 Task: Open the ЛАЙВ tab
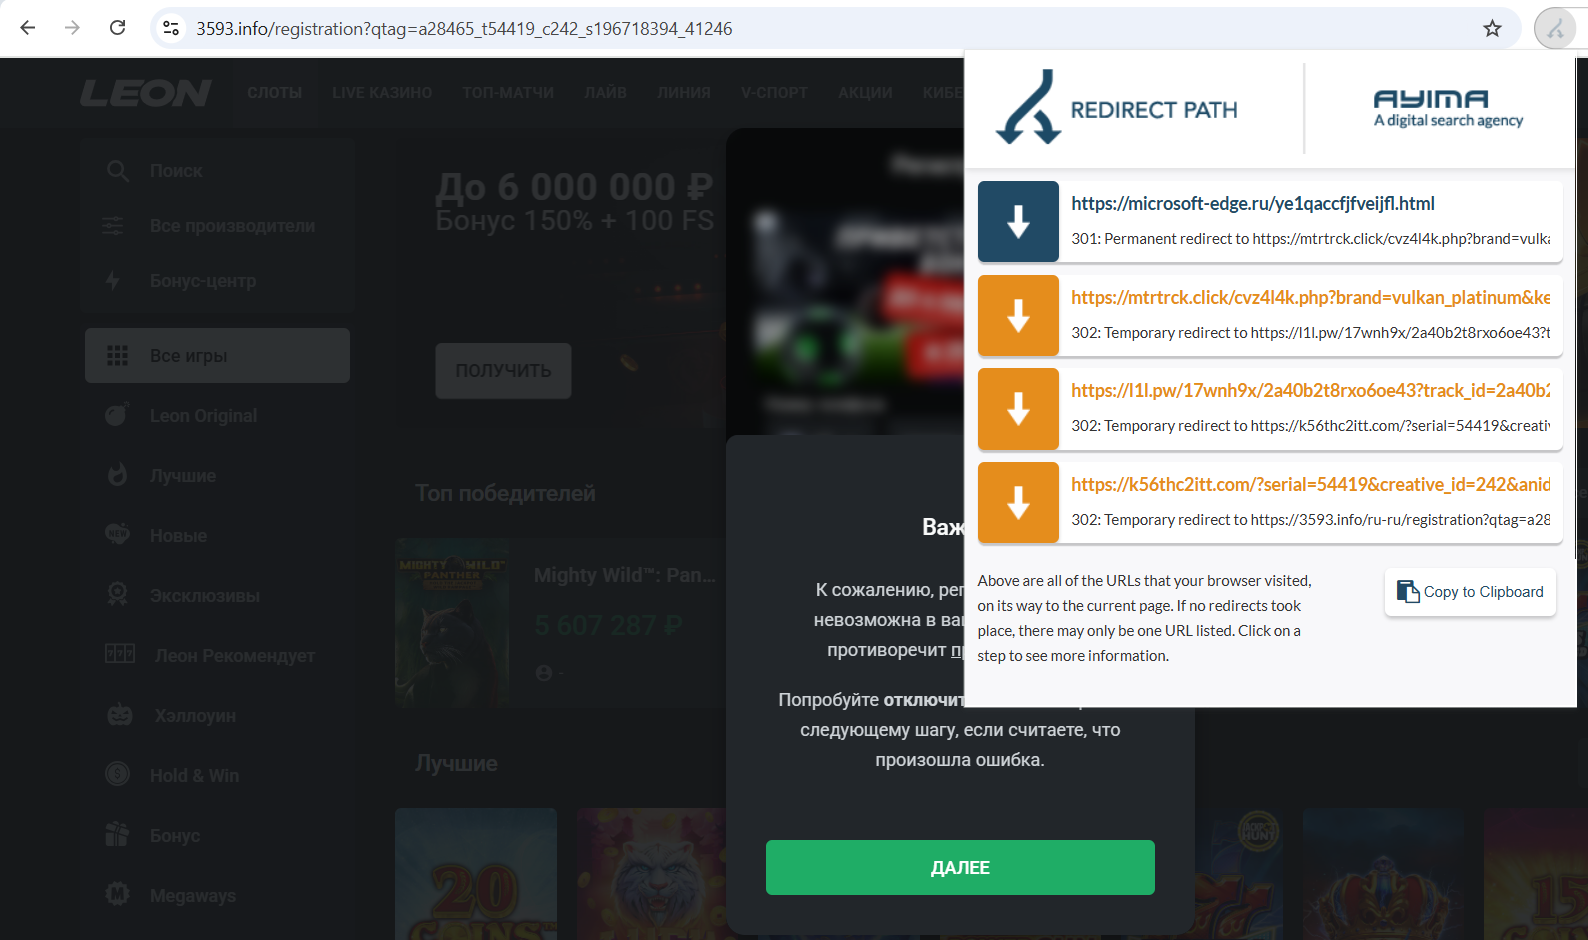(x=605, y=93)
